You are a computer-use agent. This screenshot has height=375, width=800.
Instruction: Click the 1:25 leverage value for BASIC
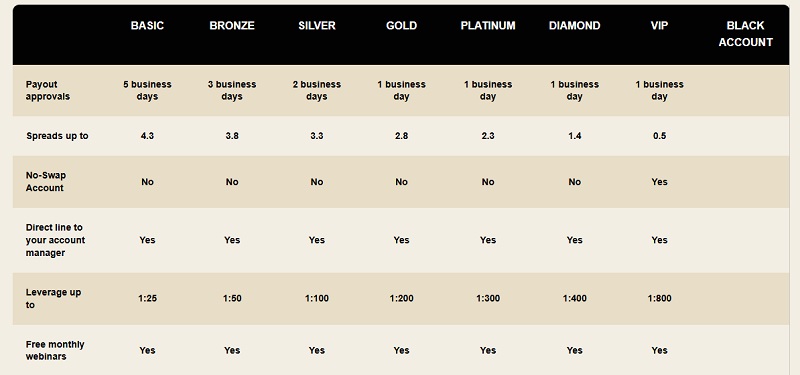point(147,298)
